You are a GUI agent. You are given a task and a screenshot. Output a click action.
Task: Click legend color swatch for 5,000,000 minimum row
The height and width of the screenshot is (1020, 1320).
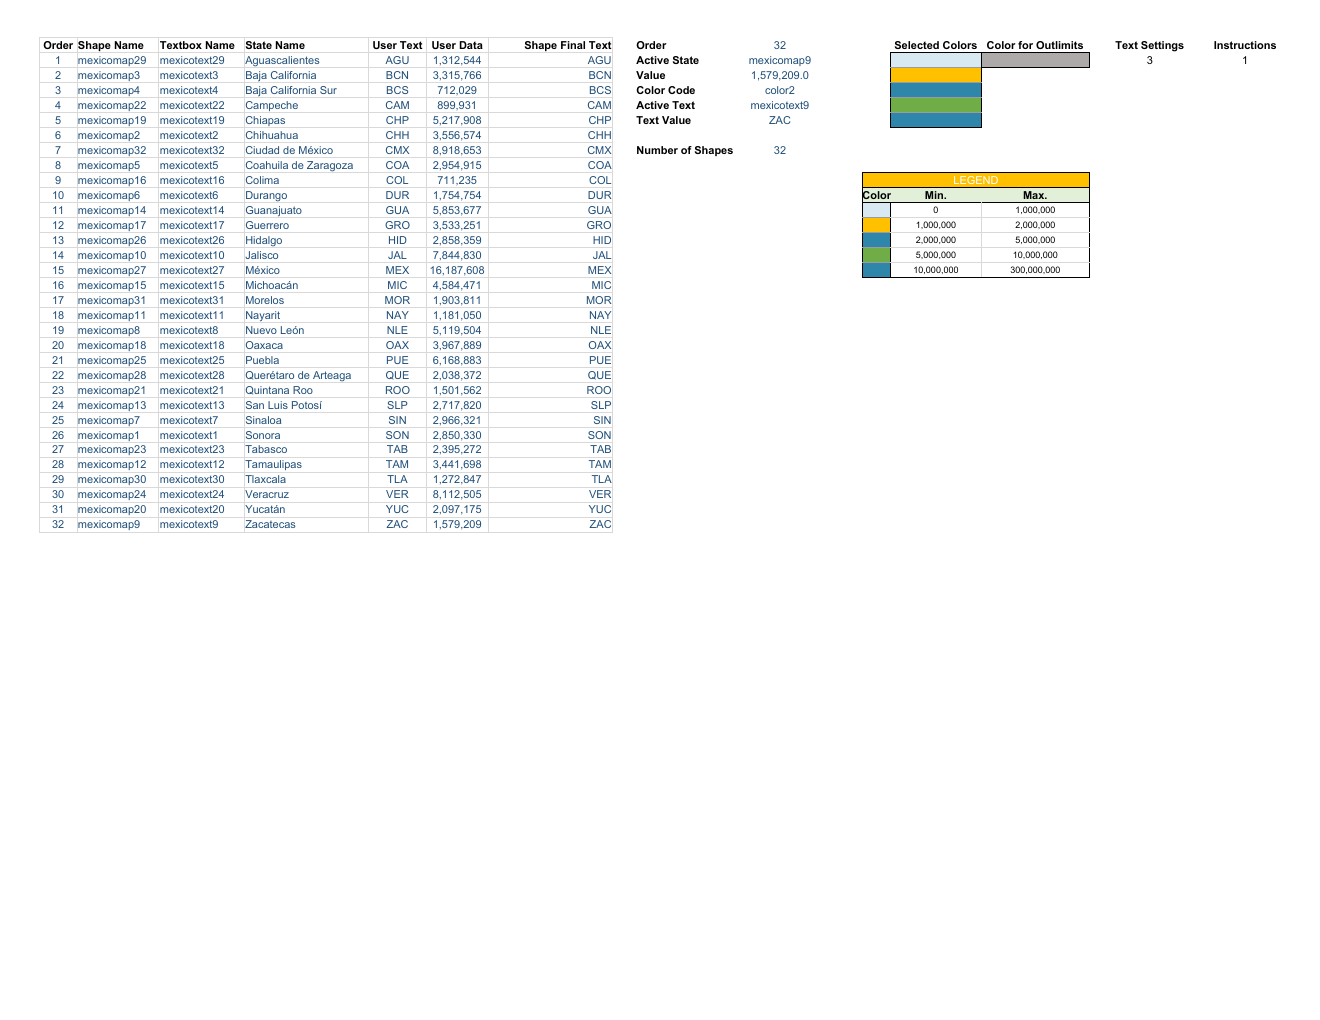(x=876, y=255)
